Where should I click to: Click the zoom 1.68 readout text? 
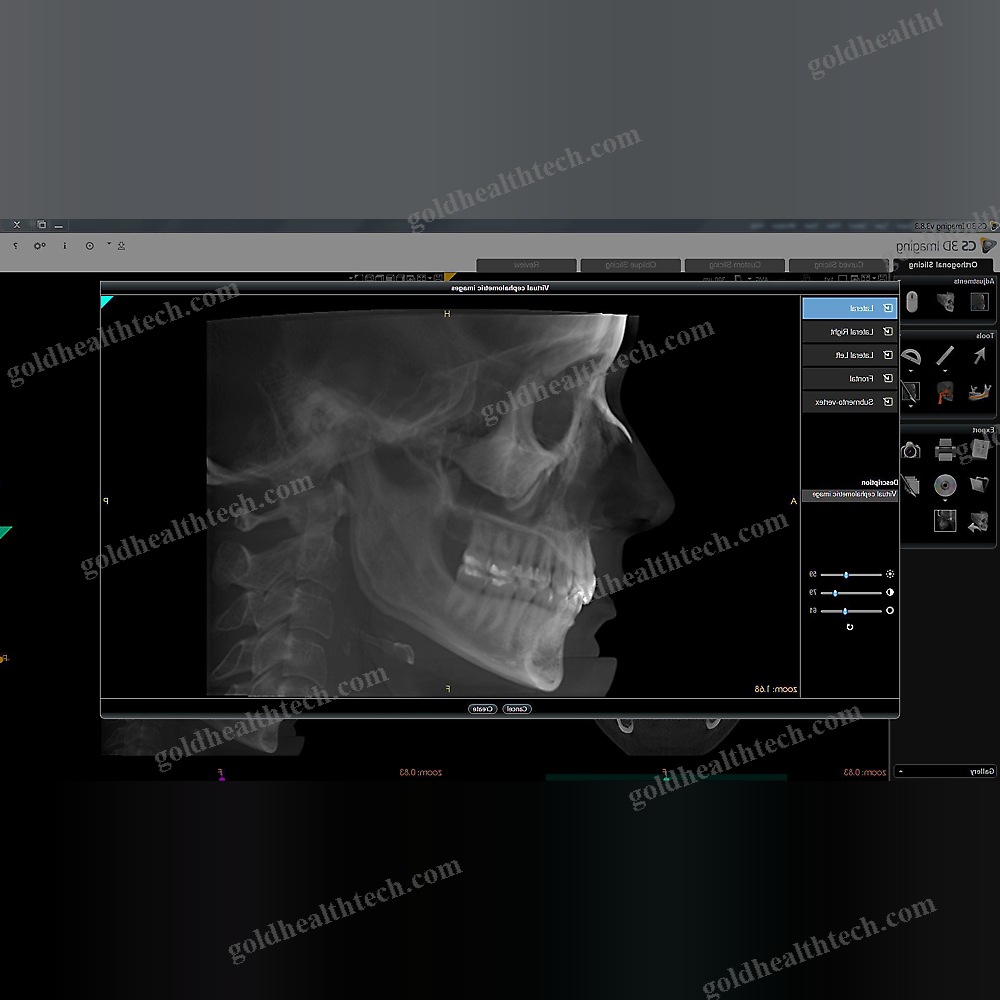tap(776, 689)
